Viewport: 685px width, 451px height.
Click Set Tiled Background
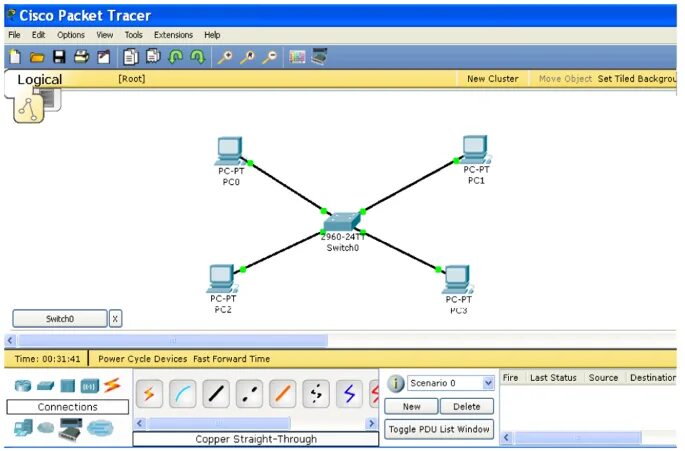[637, 79]
